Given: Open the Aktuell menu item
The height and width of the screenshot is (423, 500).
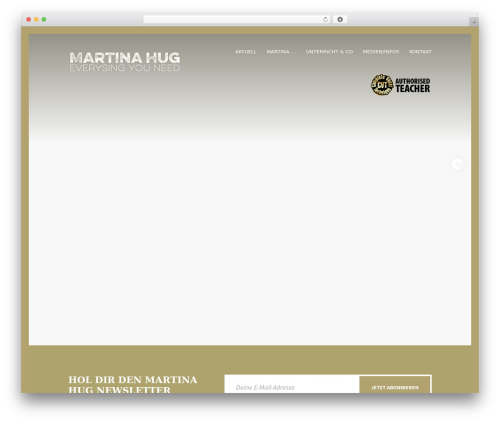Looking at the screenshot, I should [246, 52].
